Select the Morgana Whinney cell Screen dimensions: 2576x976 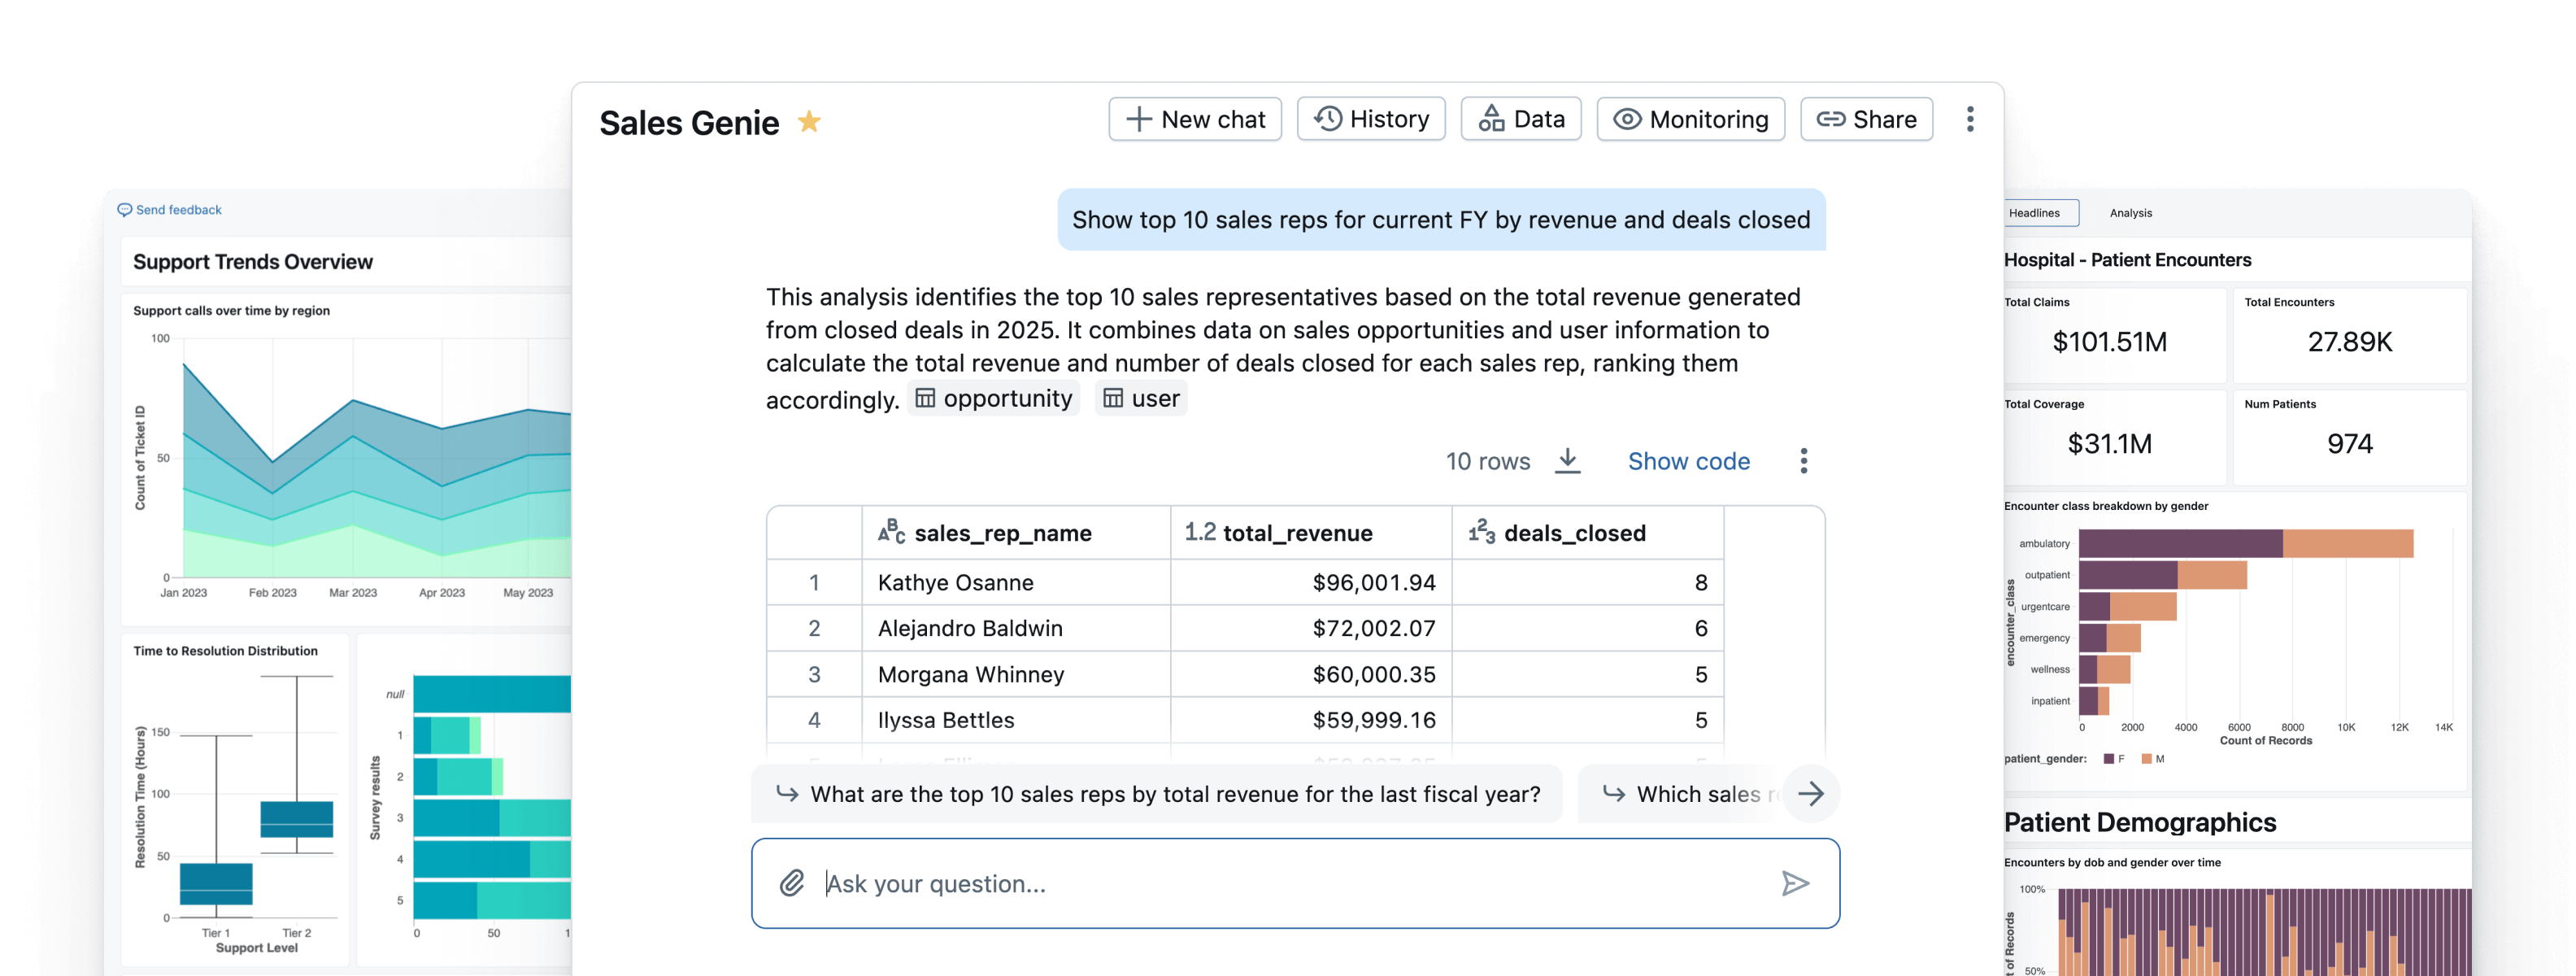pos(1015,674)
